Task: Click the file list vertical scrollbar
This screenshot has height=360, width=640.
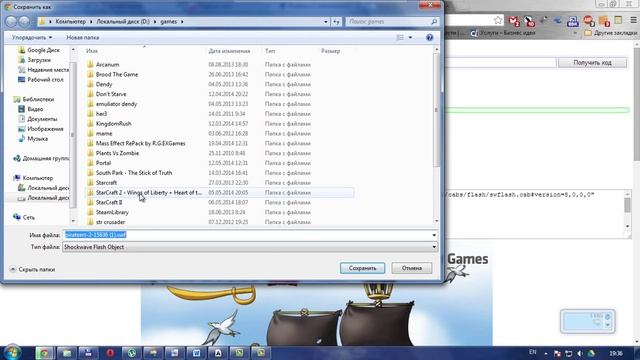Action: 436,110
